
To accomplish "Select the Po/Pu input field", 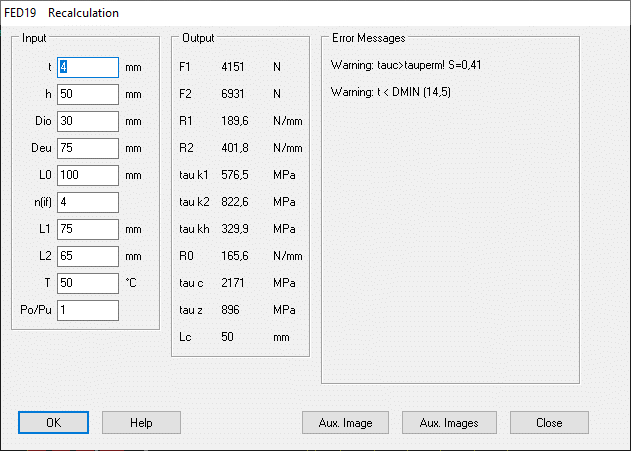I will tap(88, 310).
